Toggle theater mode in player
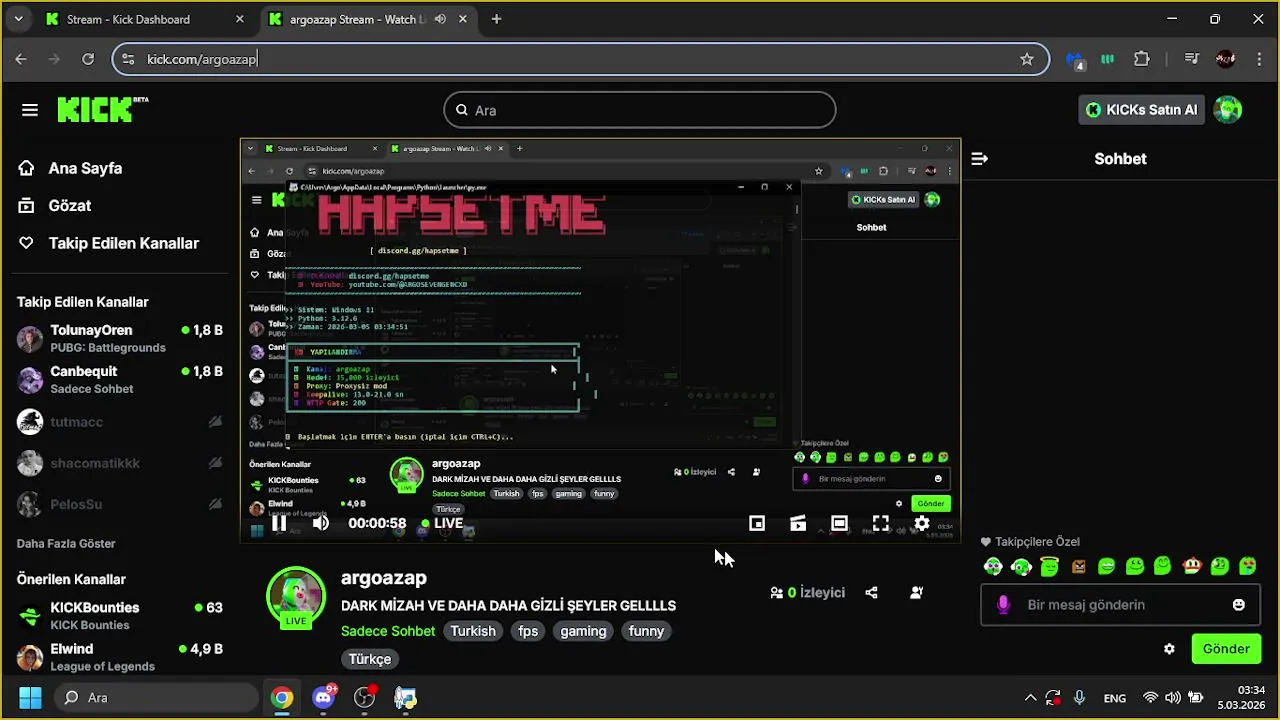The height and width of the screenshot is (720, 1280). tap(839, 523)
